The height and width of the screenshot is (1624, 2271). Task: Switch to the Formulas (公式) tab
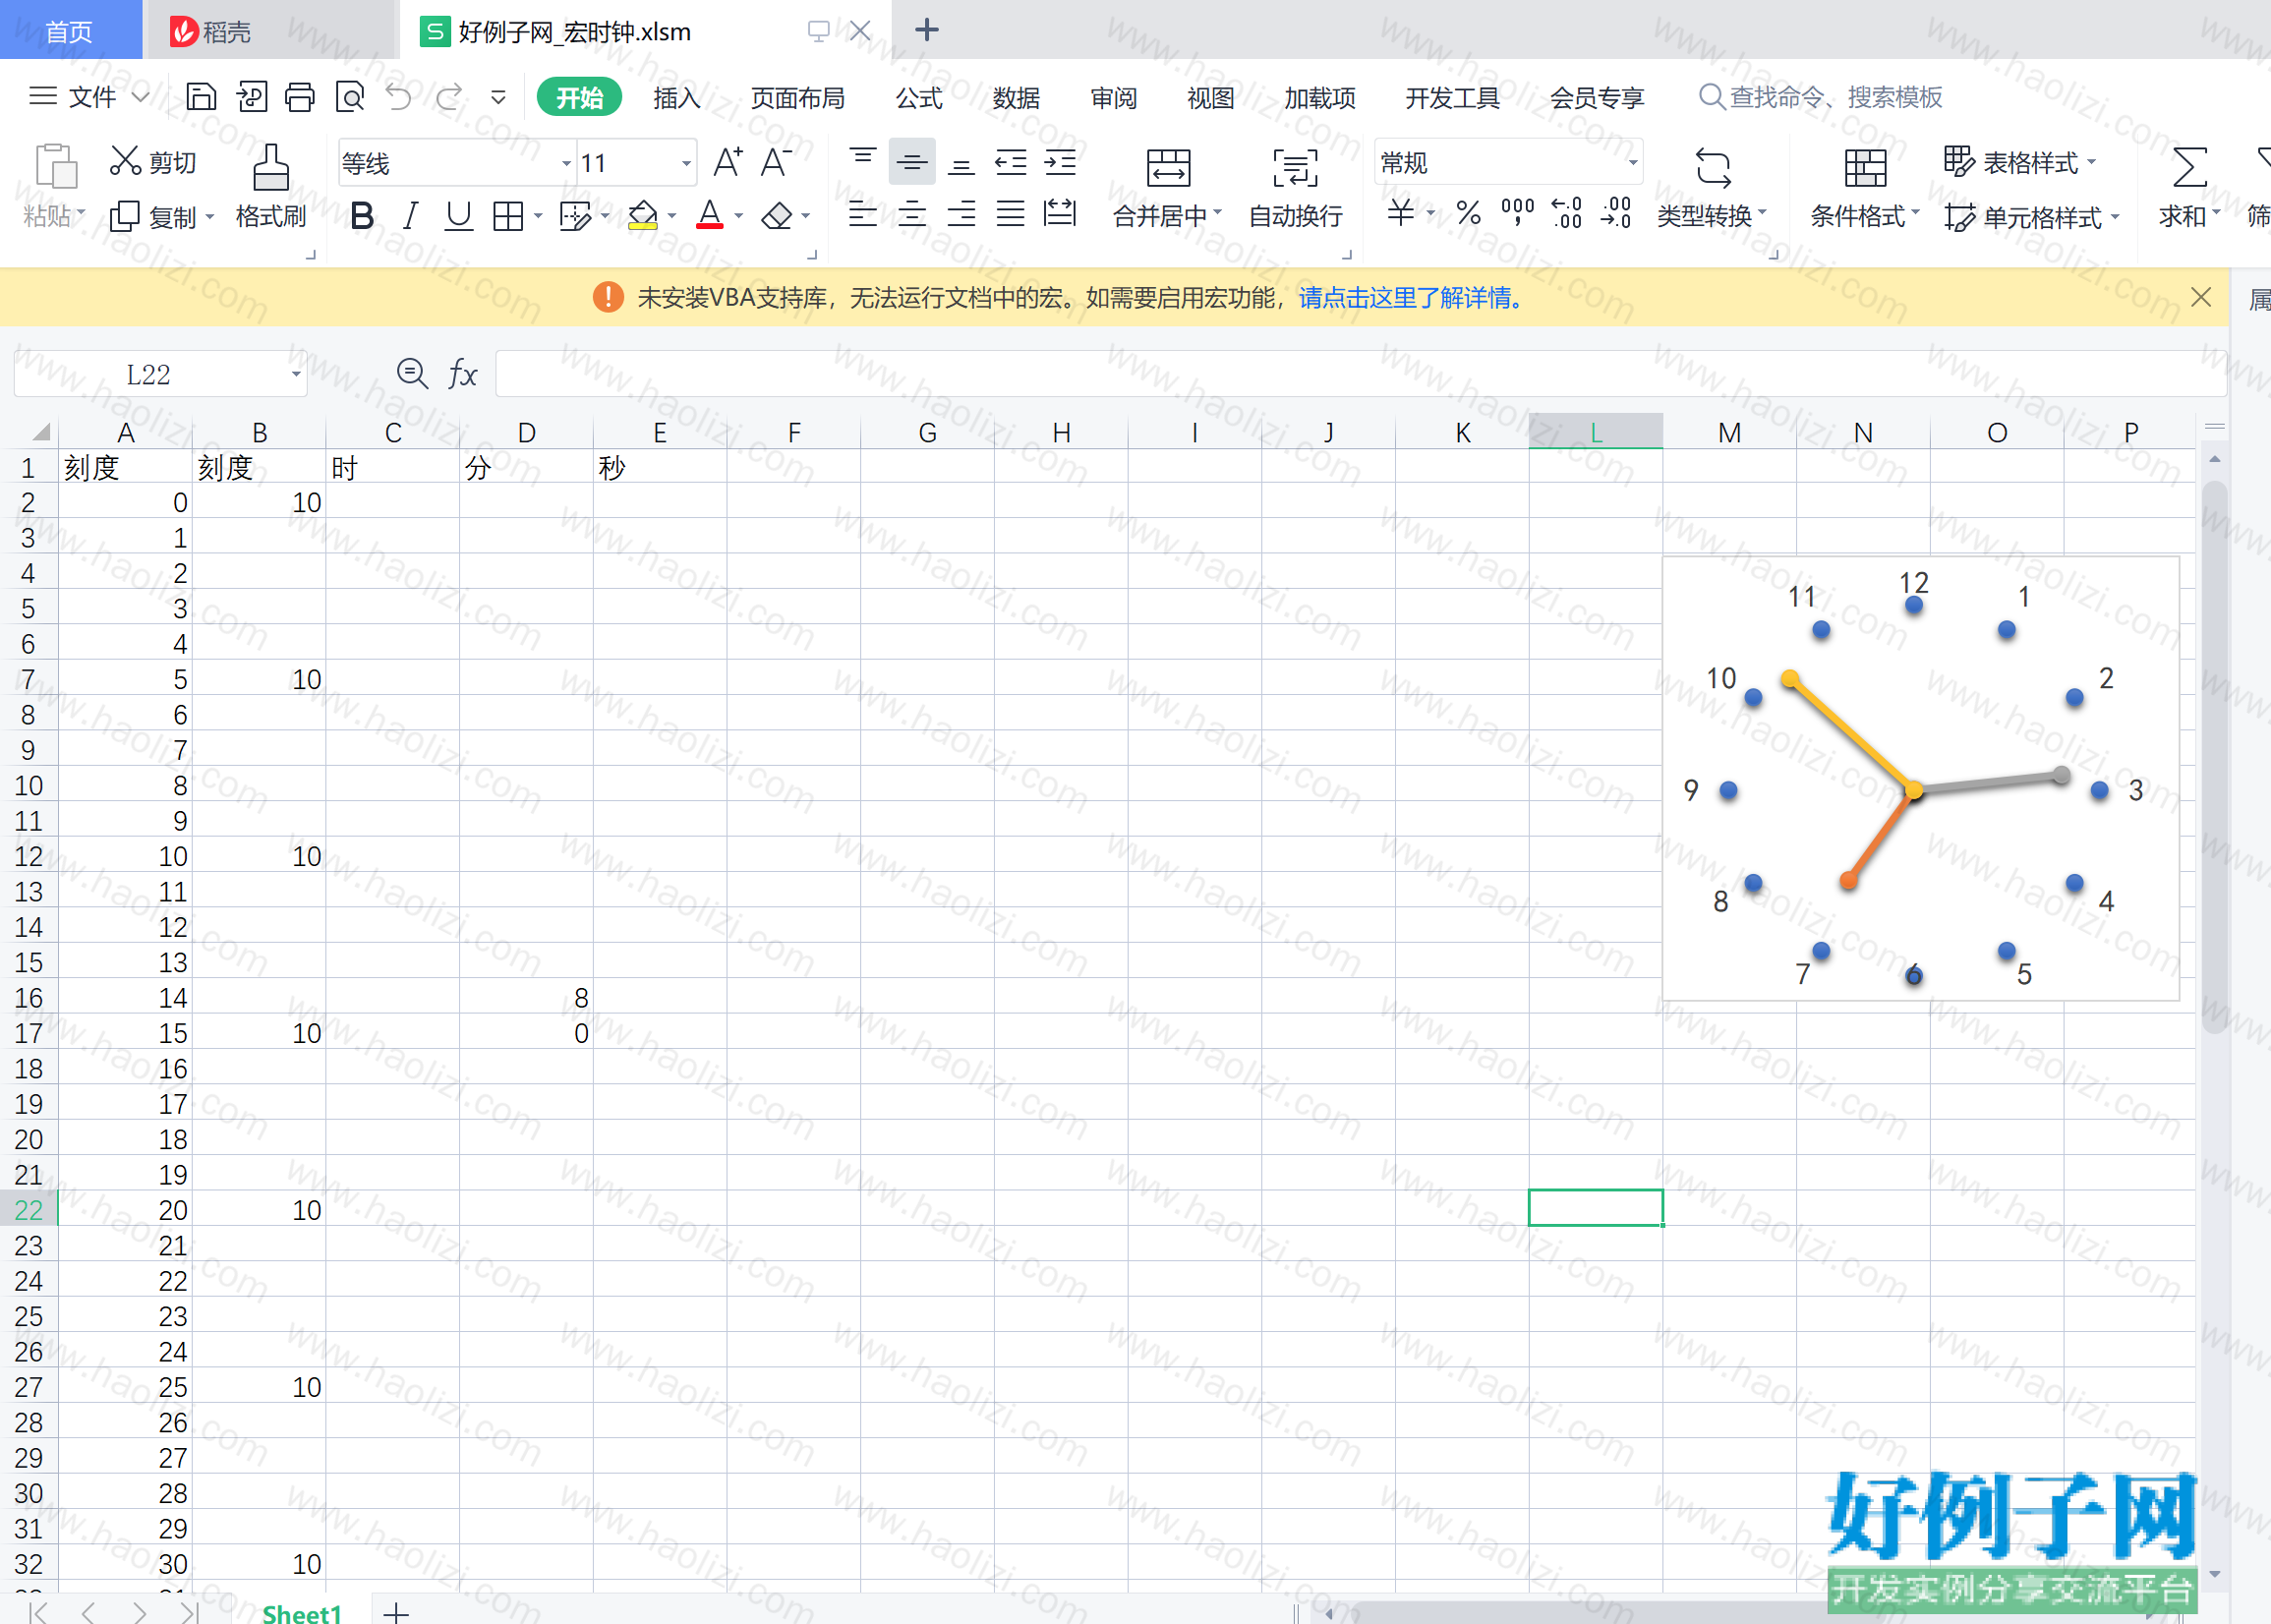point(919,97)
